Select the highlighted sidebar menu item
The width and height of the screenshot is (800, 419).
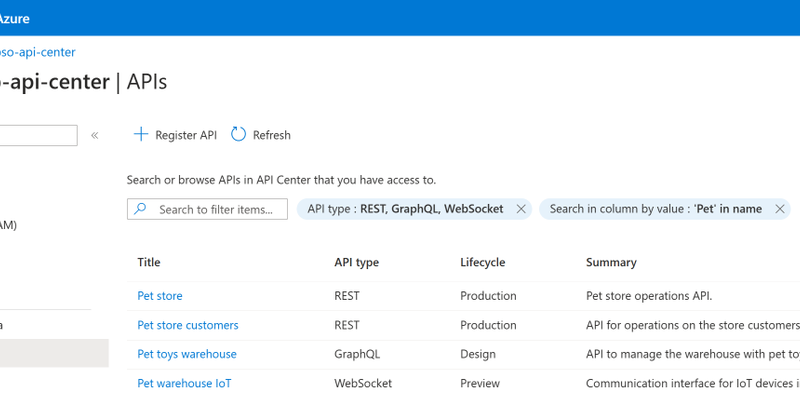tap(54, 353)
